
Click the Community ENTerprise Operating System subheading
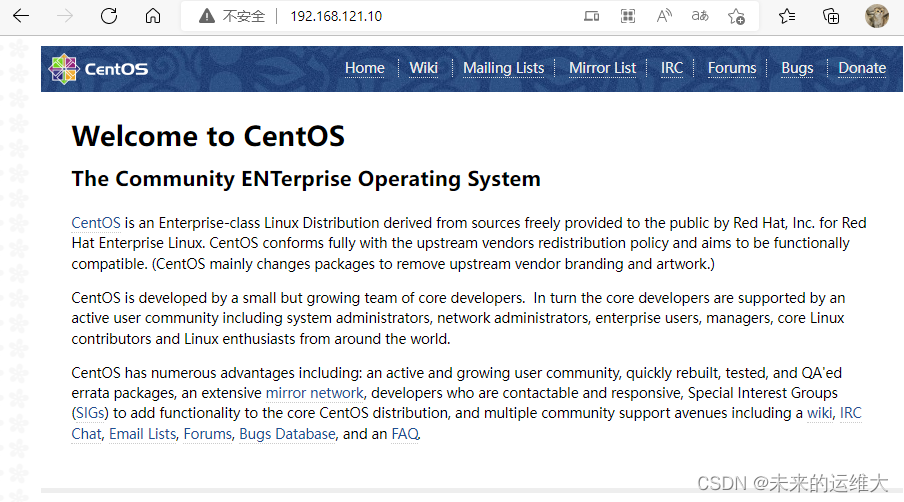tap(306, 179)
